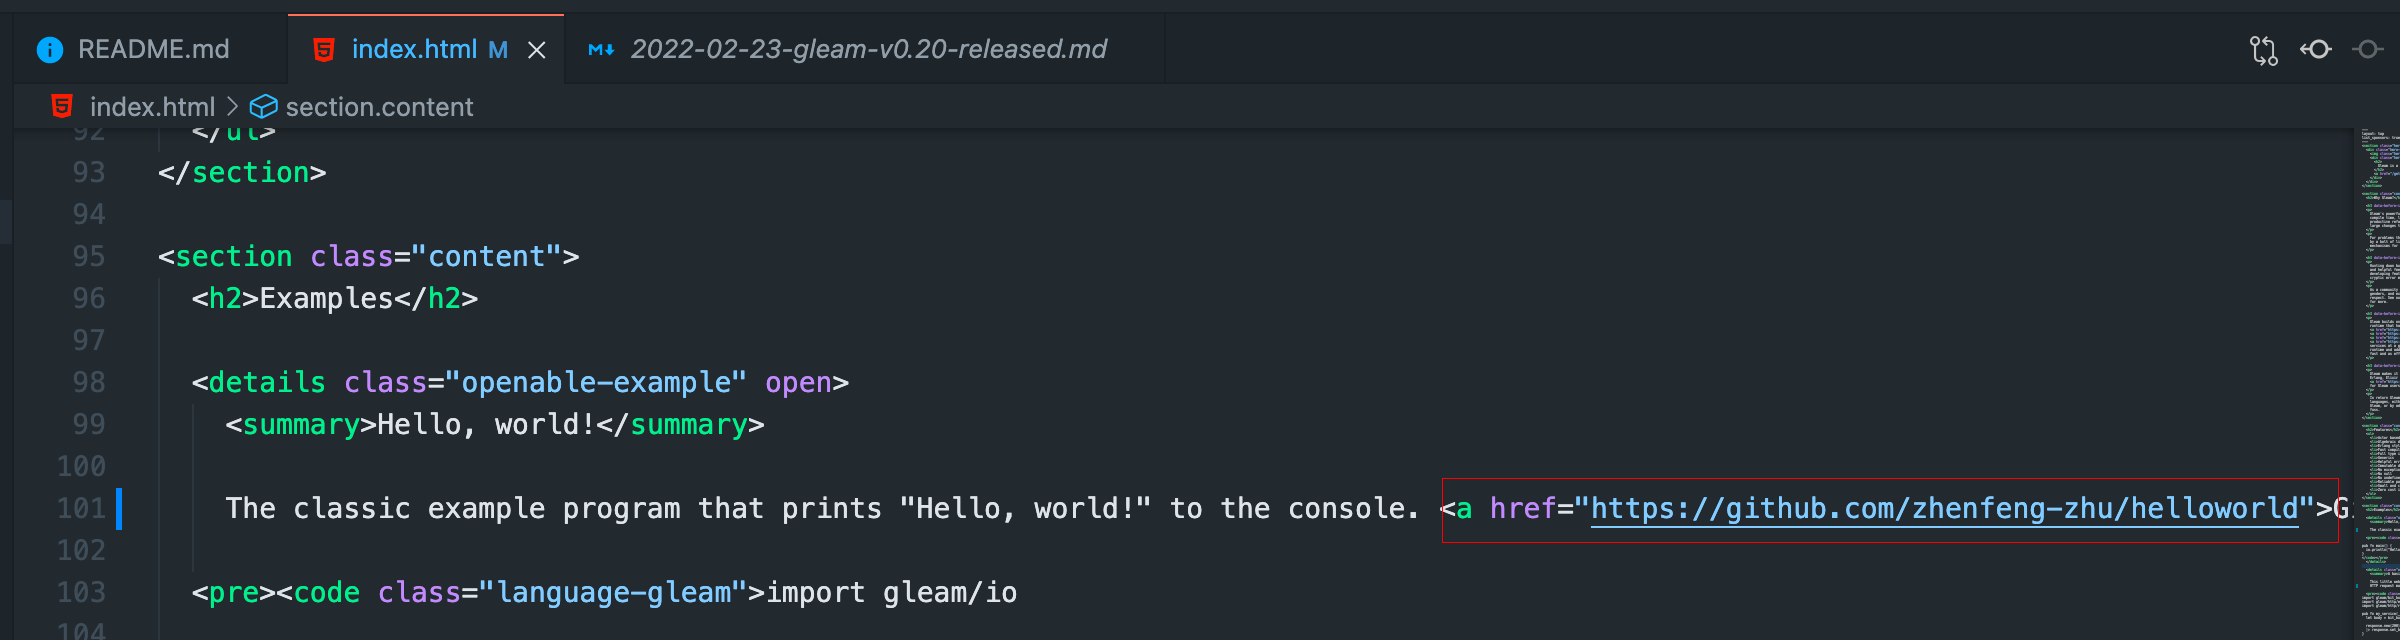The width and height of the screenshot is (2400, 640).
Task: Click the highlighted anchor tag on line 101
Action: click(x=1460, y=509)
